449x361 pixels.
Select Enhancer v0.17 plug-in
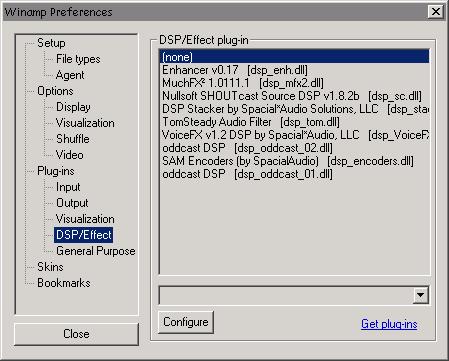tap(295, 70)
